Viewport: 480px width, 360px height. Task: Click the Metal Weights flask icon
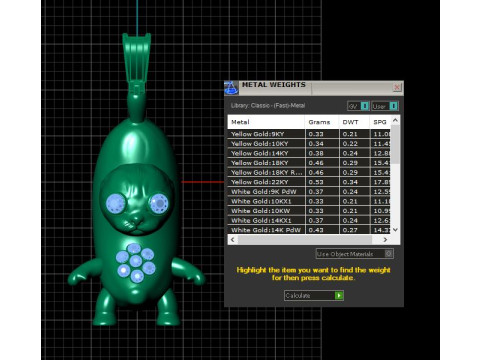231,88
